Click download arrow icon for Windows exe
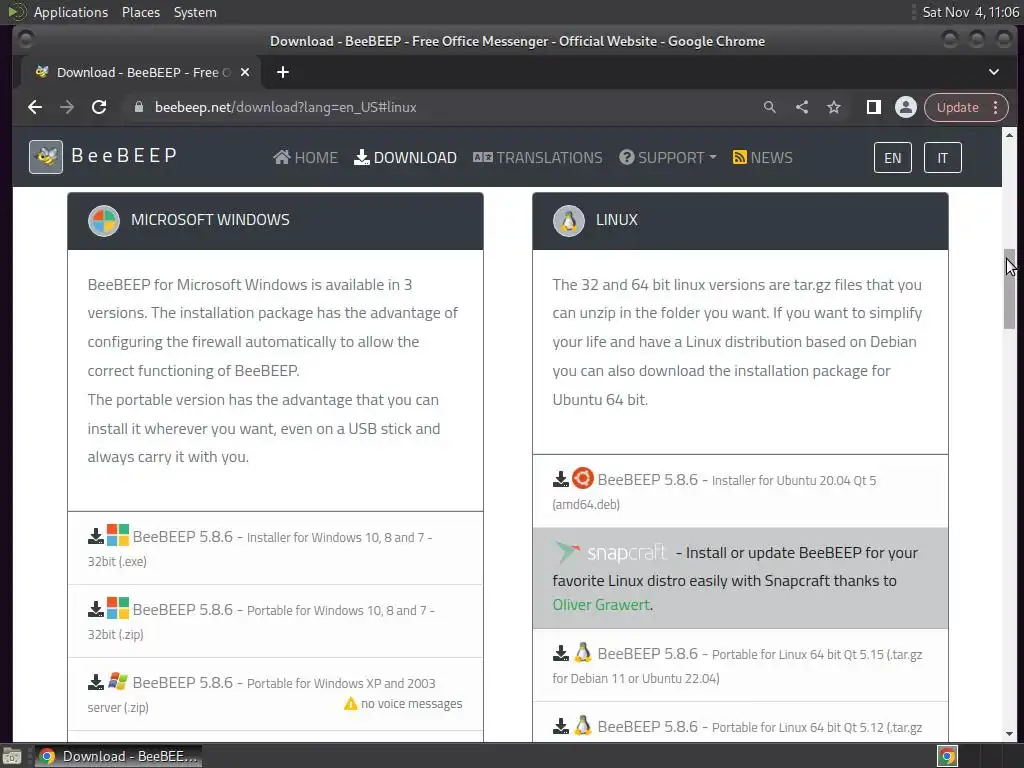The image size is (1024, 768). 95,536
